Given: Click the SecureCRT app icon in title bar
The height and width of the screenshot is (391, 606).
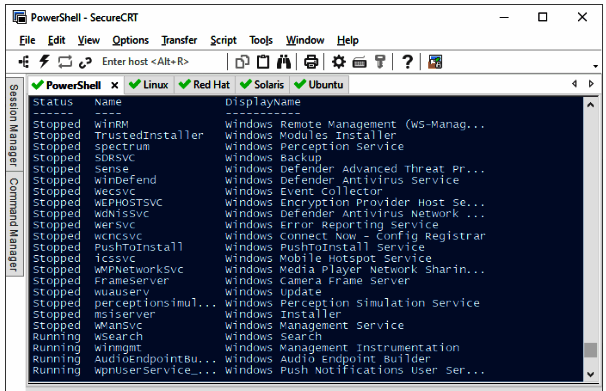Looking at the screenshot, I should (19, 17).
